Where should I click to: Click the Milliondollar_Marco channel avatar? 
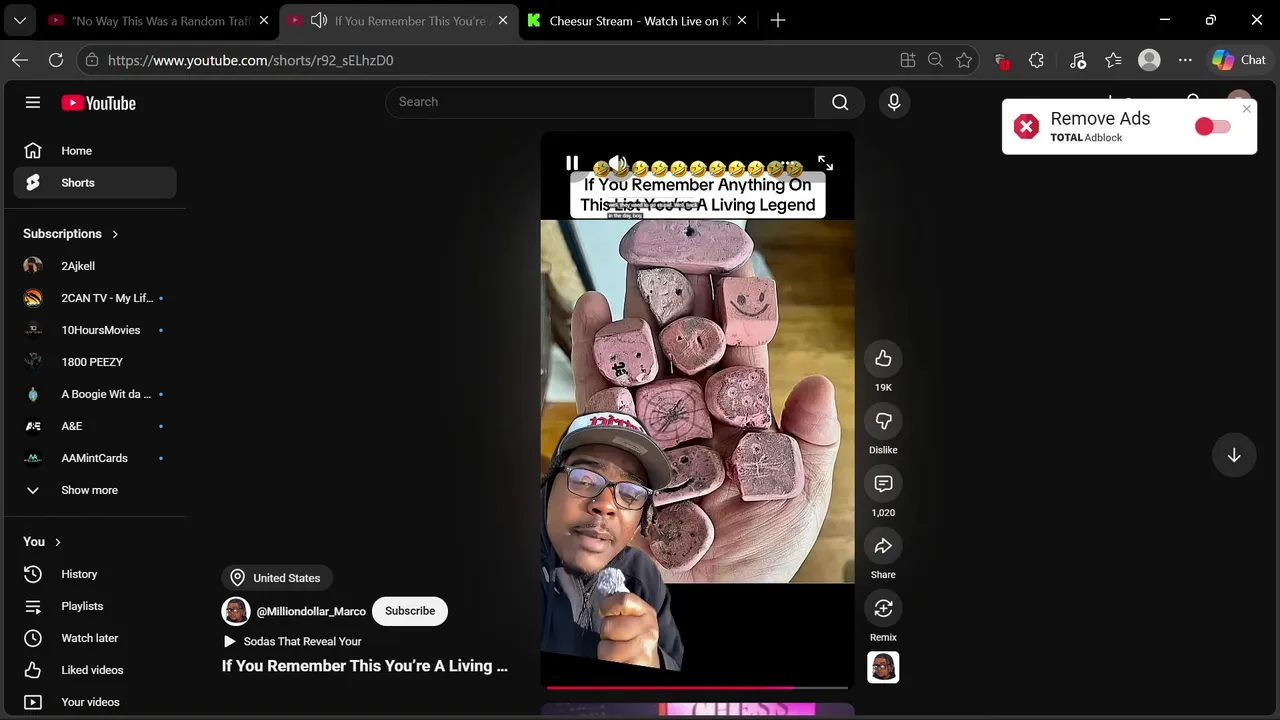(x=236, y=611)
